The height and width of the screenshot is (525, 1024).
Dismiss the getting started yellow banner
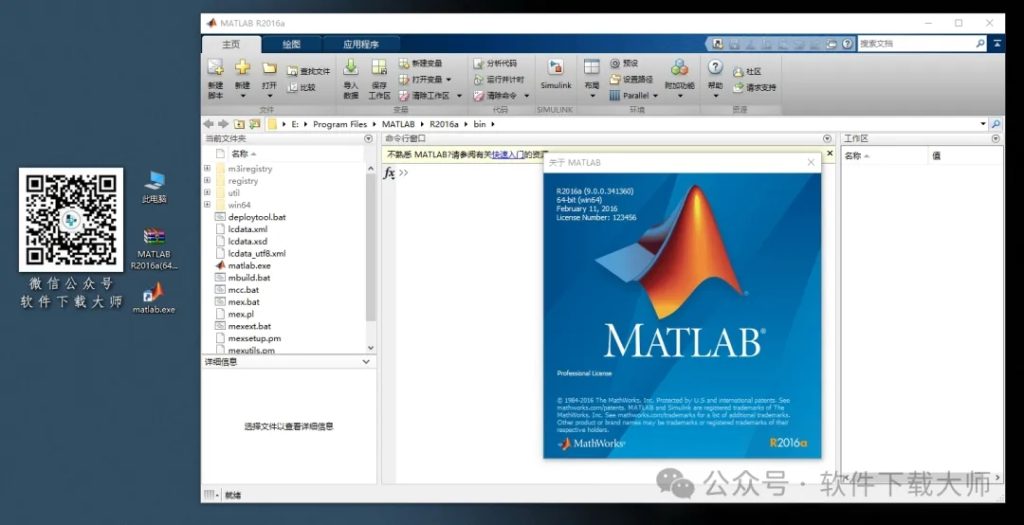(x=829, y=153)
